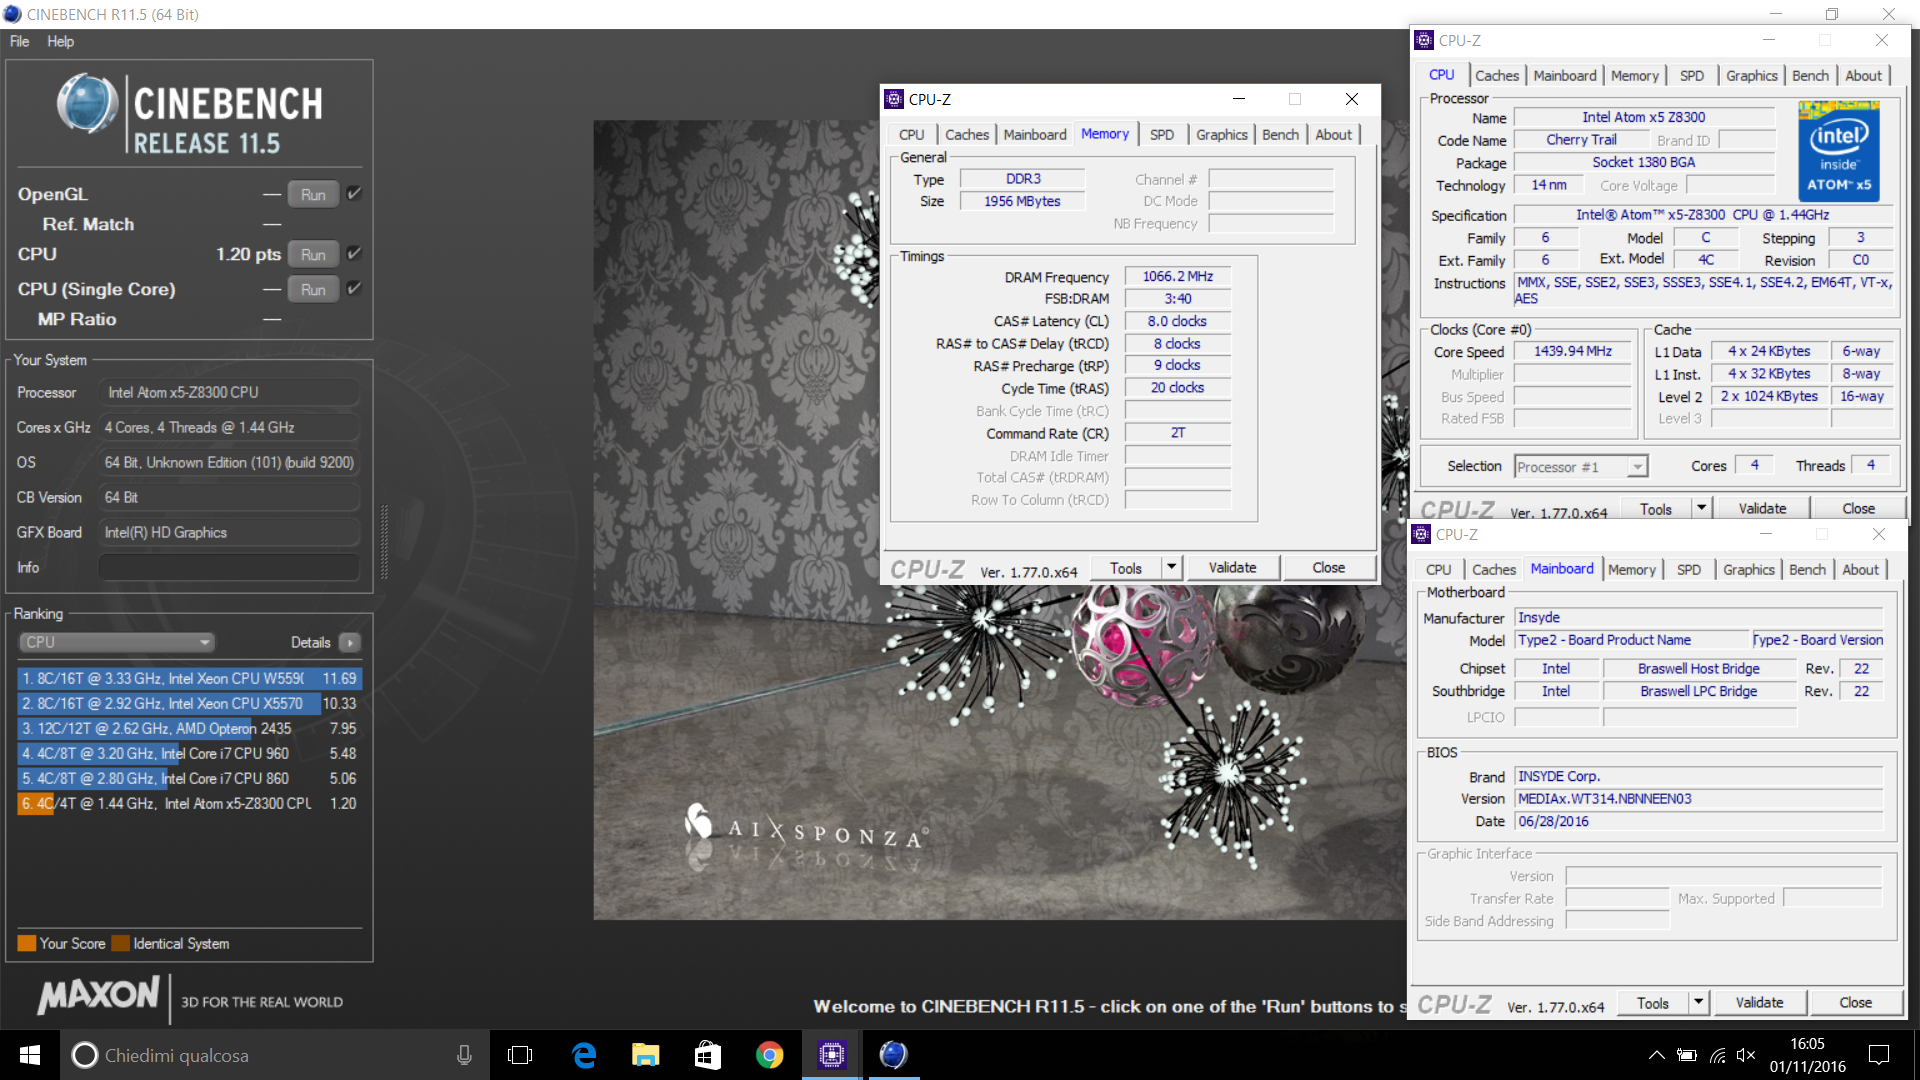Launch Microsoft Edge from the taskbar
Viewport: 1920px width, 1080px height.
click(x=584, y=1055)
